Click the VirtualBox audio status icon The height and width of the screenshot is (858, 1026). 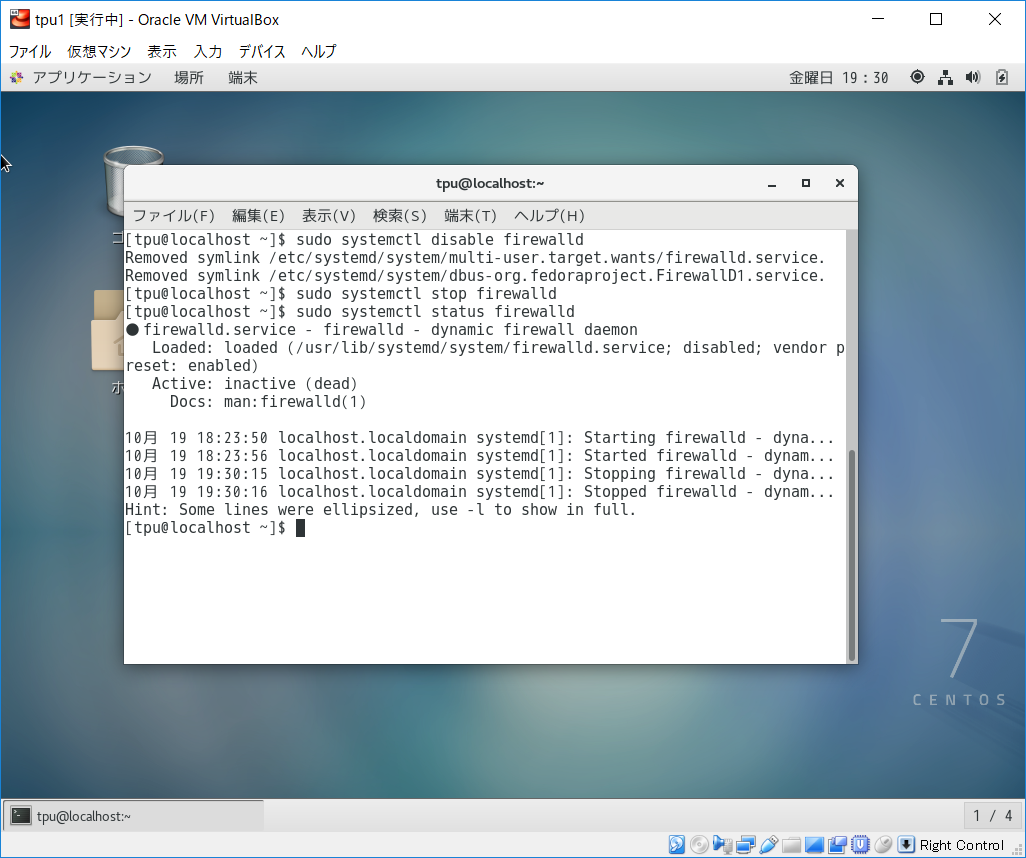(x=722, y=845)
